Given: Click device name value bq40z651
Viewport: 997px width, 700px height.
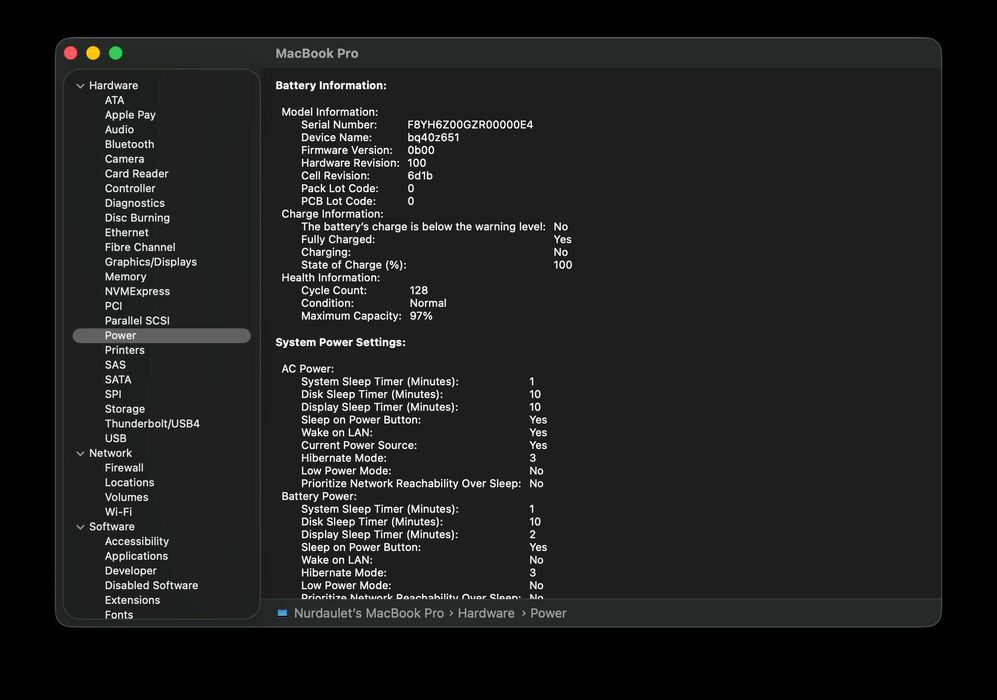Looking at the screenshot, I should pyautogui.click(x=433, y=137).
